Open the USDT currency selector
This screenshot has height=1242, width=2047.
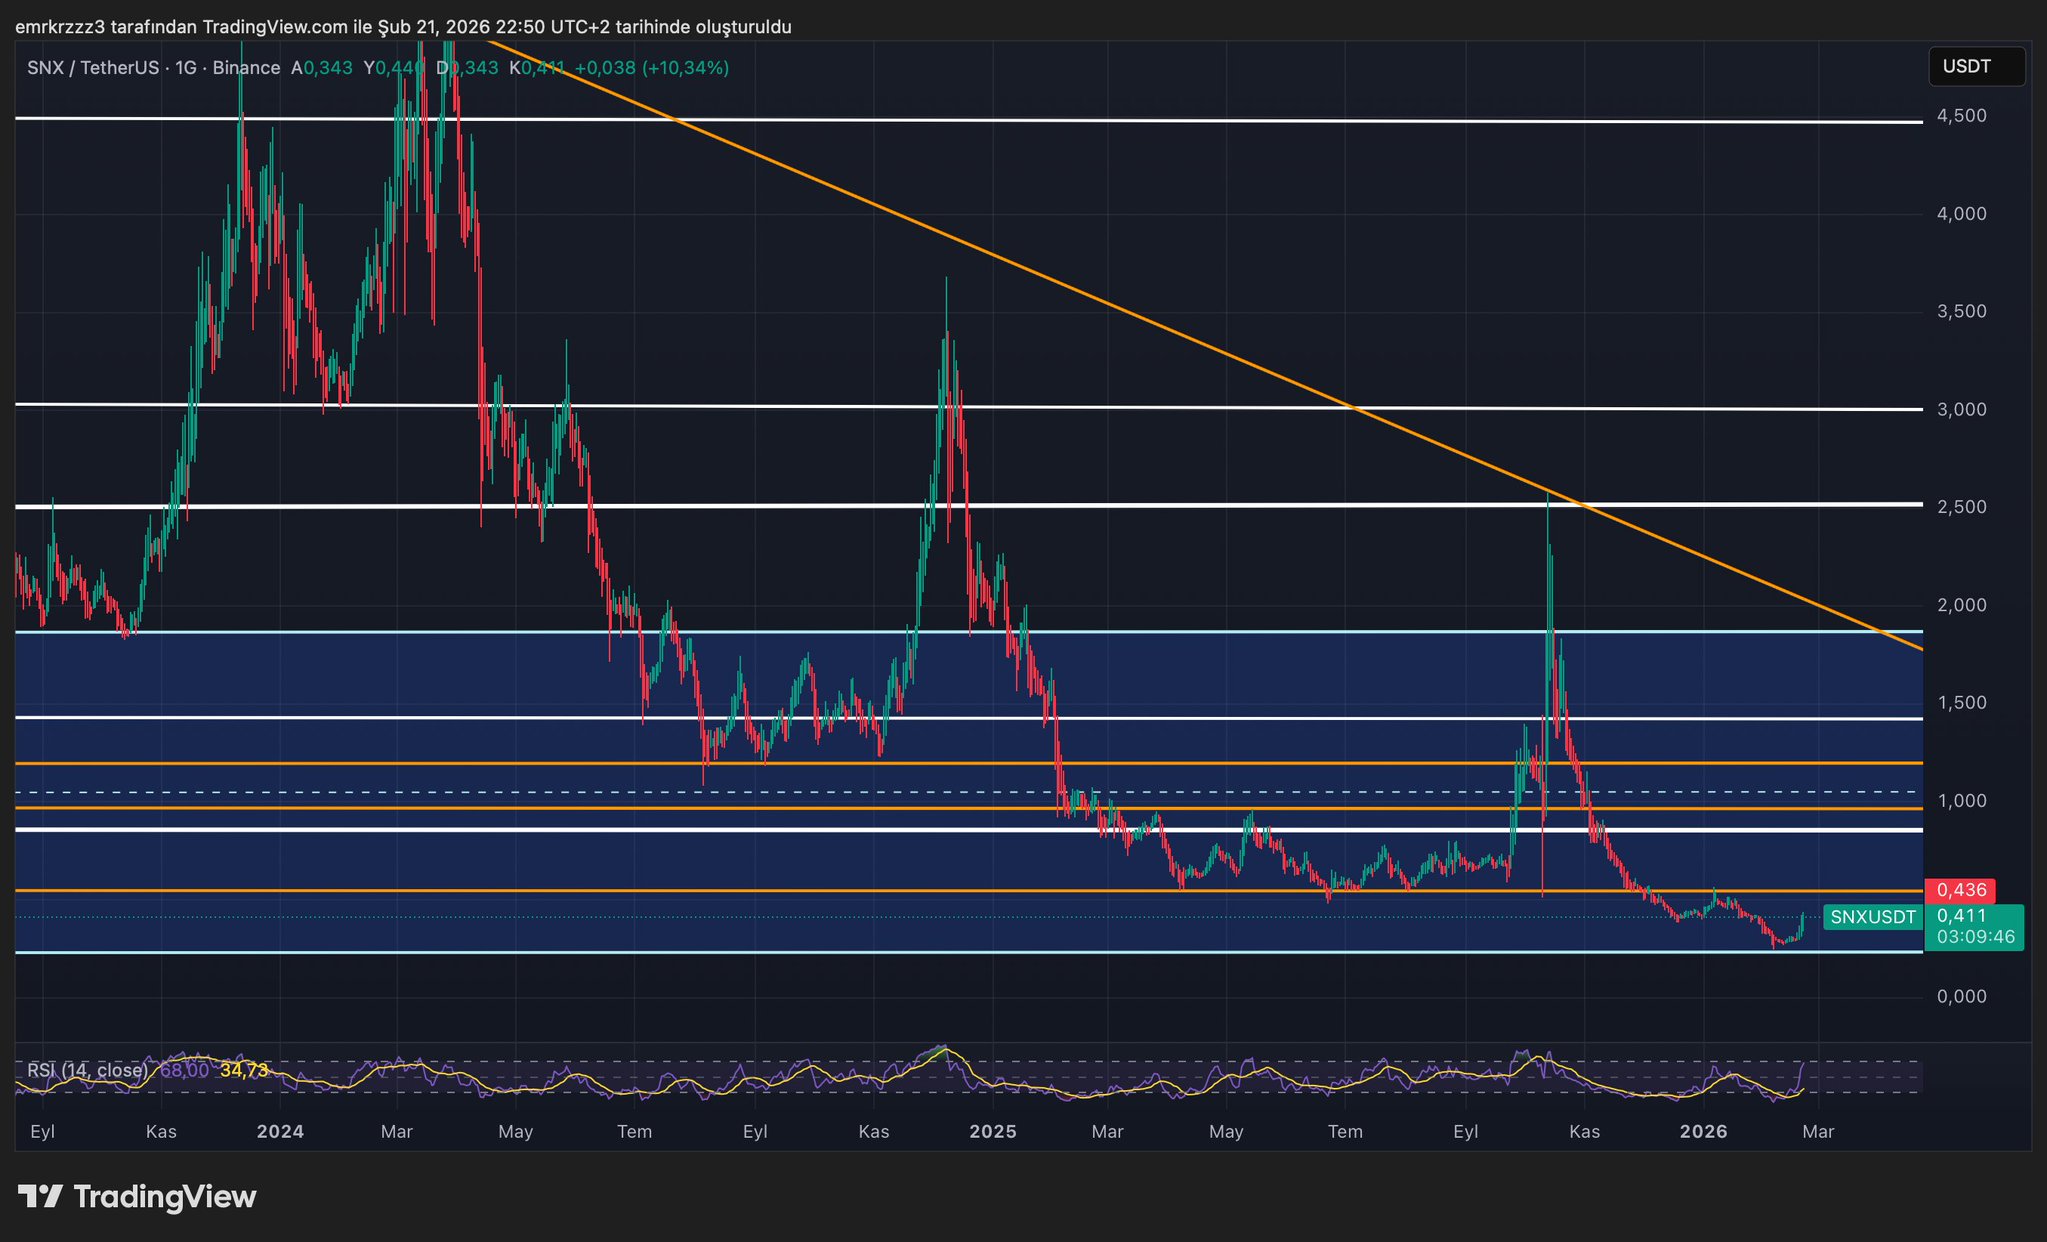tap(1975, 67)
